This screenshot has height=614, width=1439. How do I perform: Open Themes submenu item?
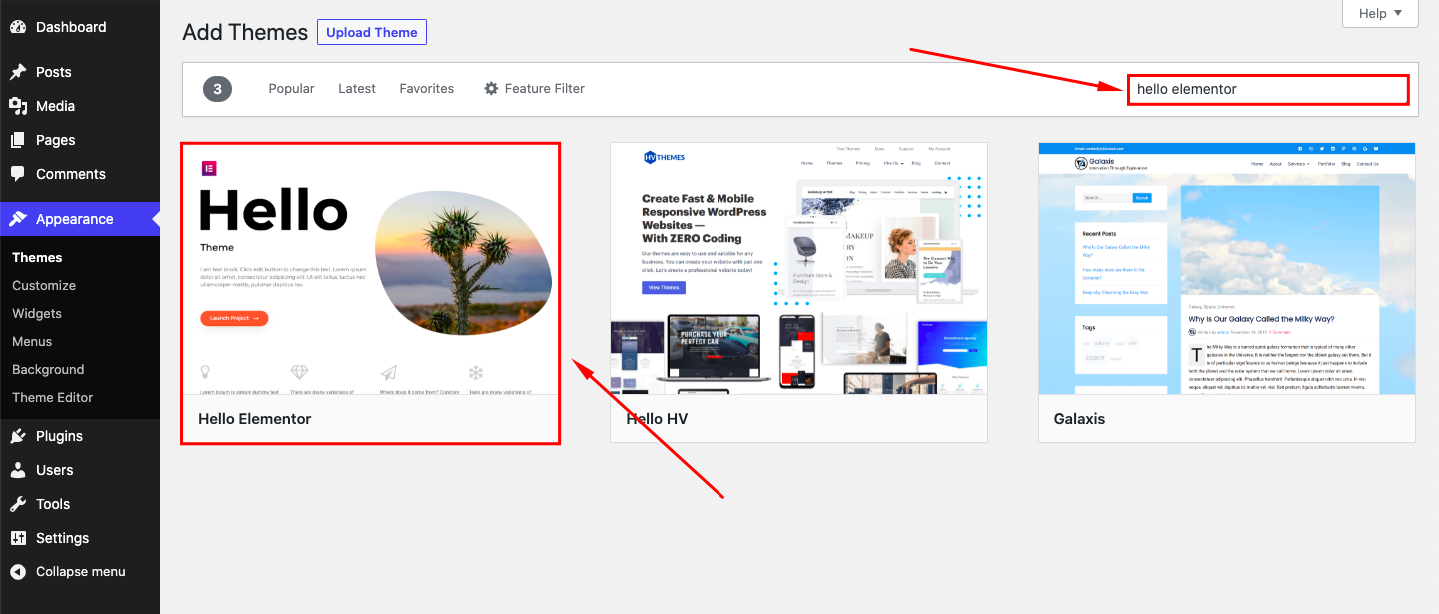point(37,257)
